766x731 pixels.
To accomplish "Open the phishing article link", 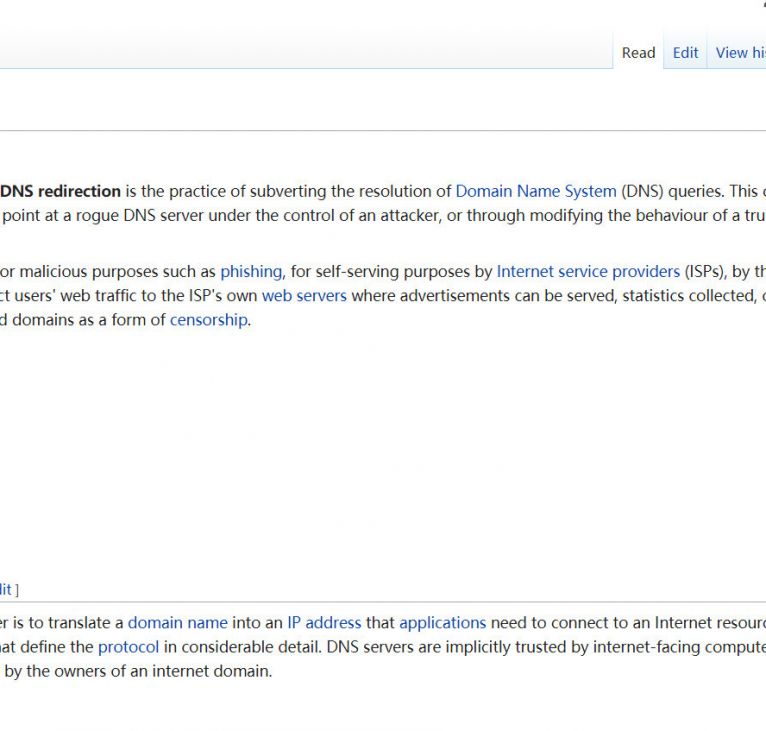I will point(252,272).
